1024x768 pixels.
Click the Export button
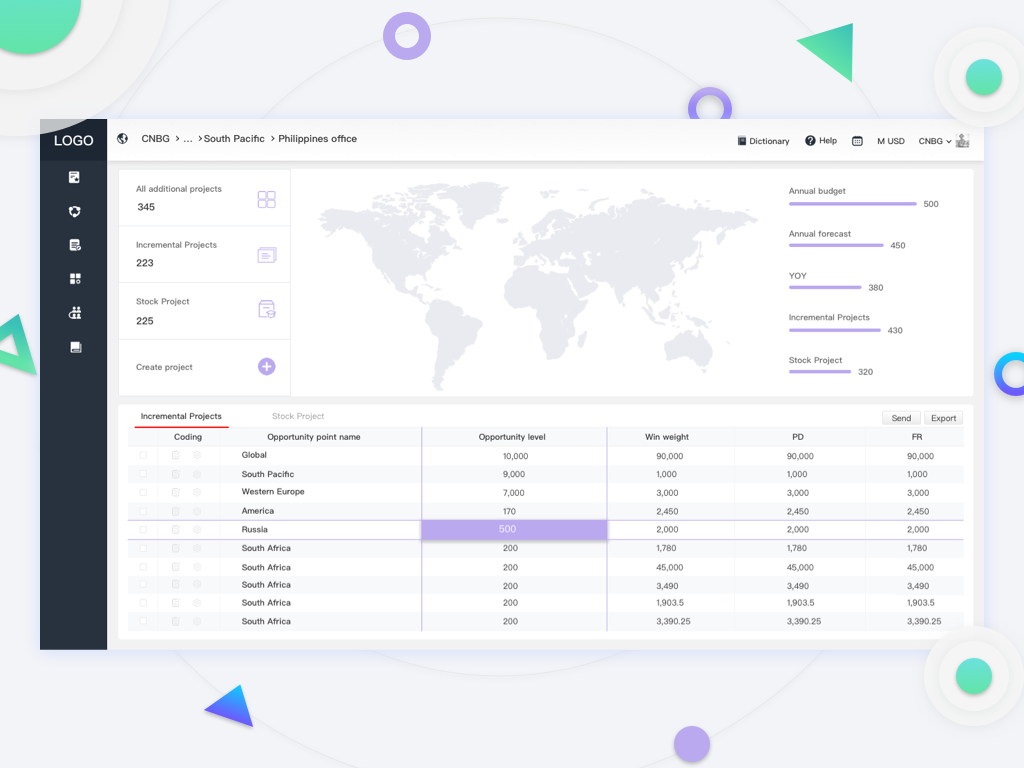943,418
